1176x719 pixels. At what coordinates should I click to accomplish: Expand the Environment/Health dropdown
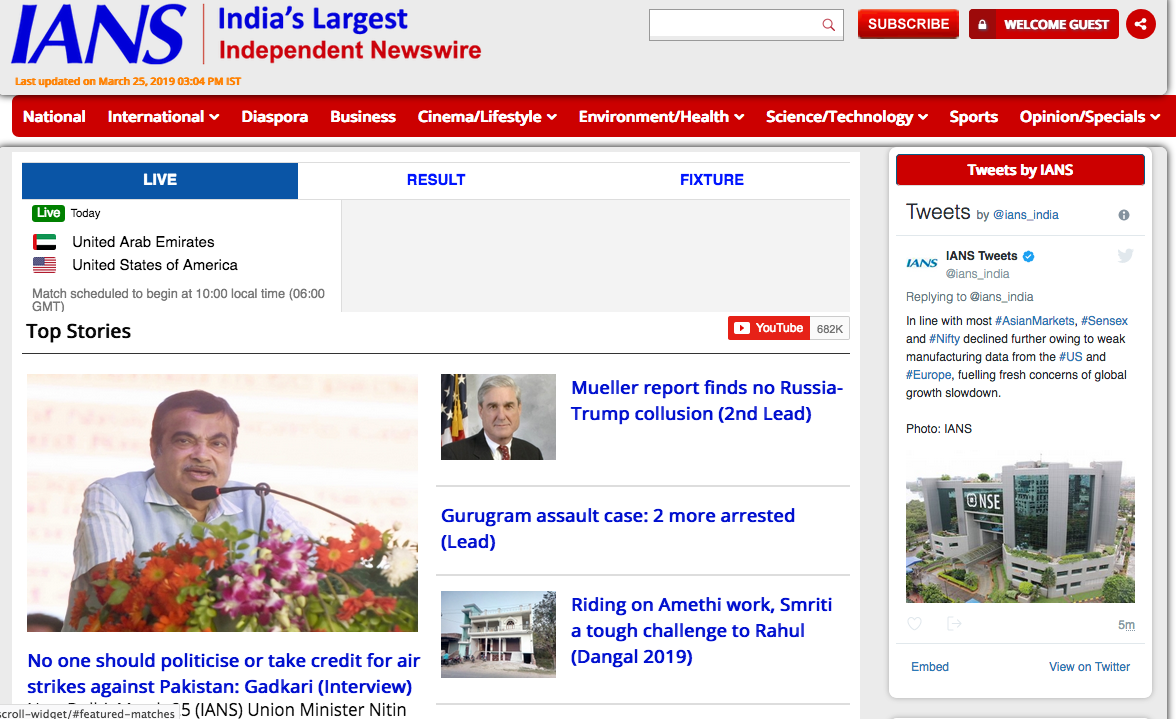coord(662,116)
